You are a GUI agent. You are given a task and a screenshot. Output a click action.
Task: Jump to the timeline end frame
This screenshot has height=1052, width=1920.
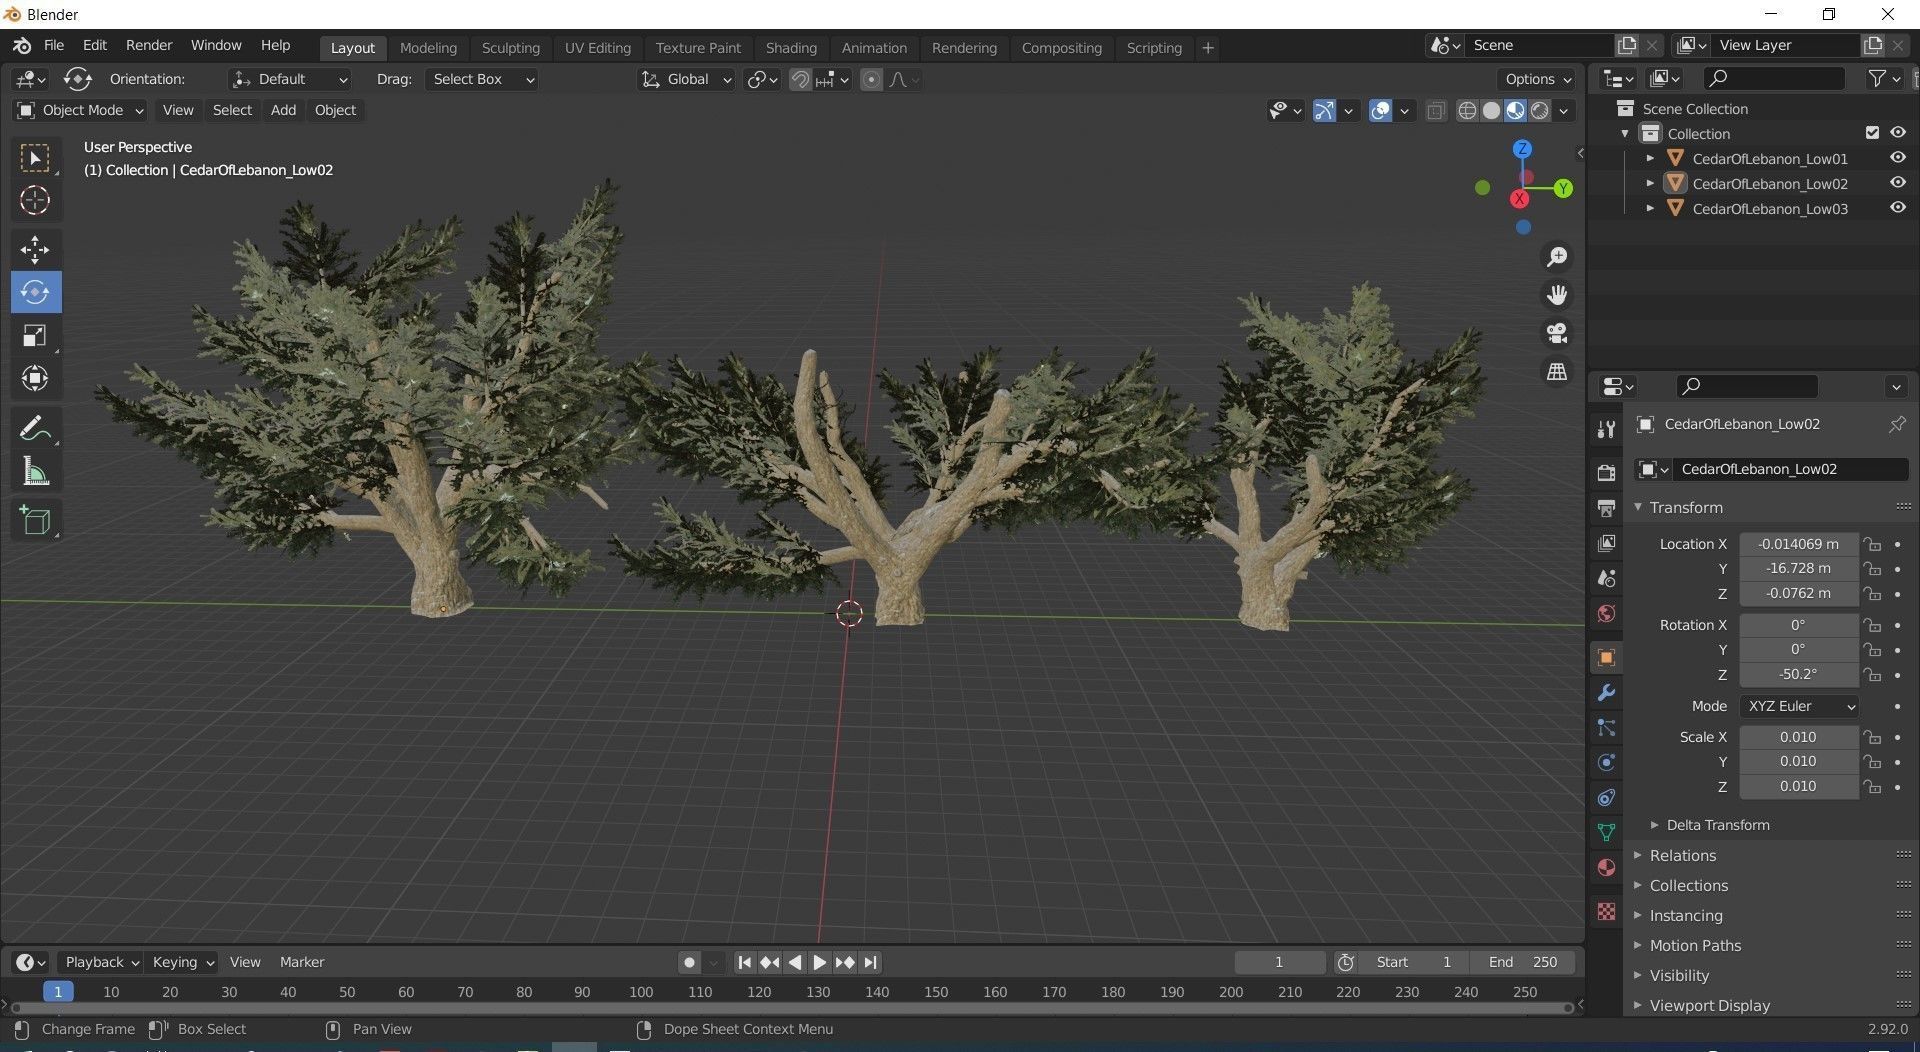pyautogui.click(x=870, y=962)
